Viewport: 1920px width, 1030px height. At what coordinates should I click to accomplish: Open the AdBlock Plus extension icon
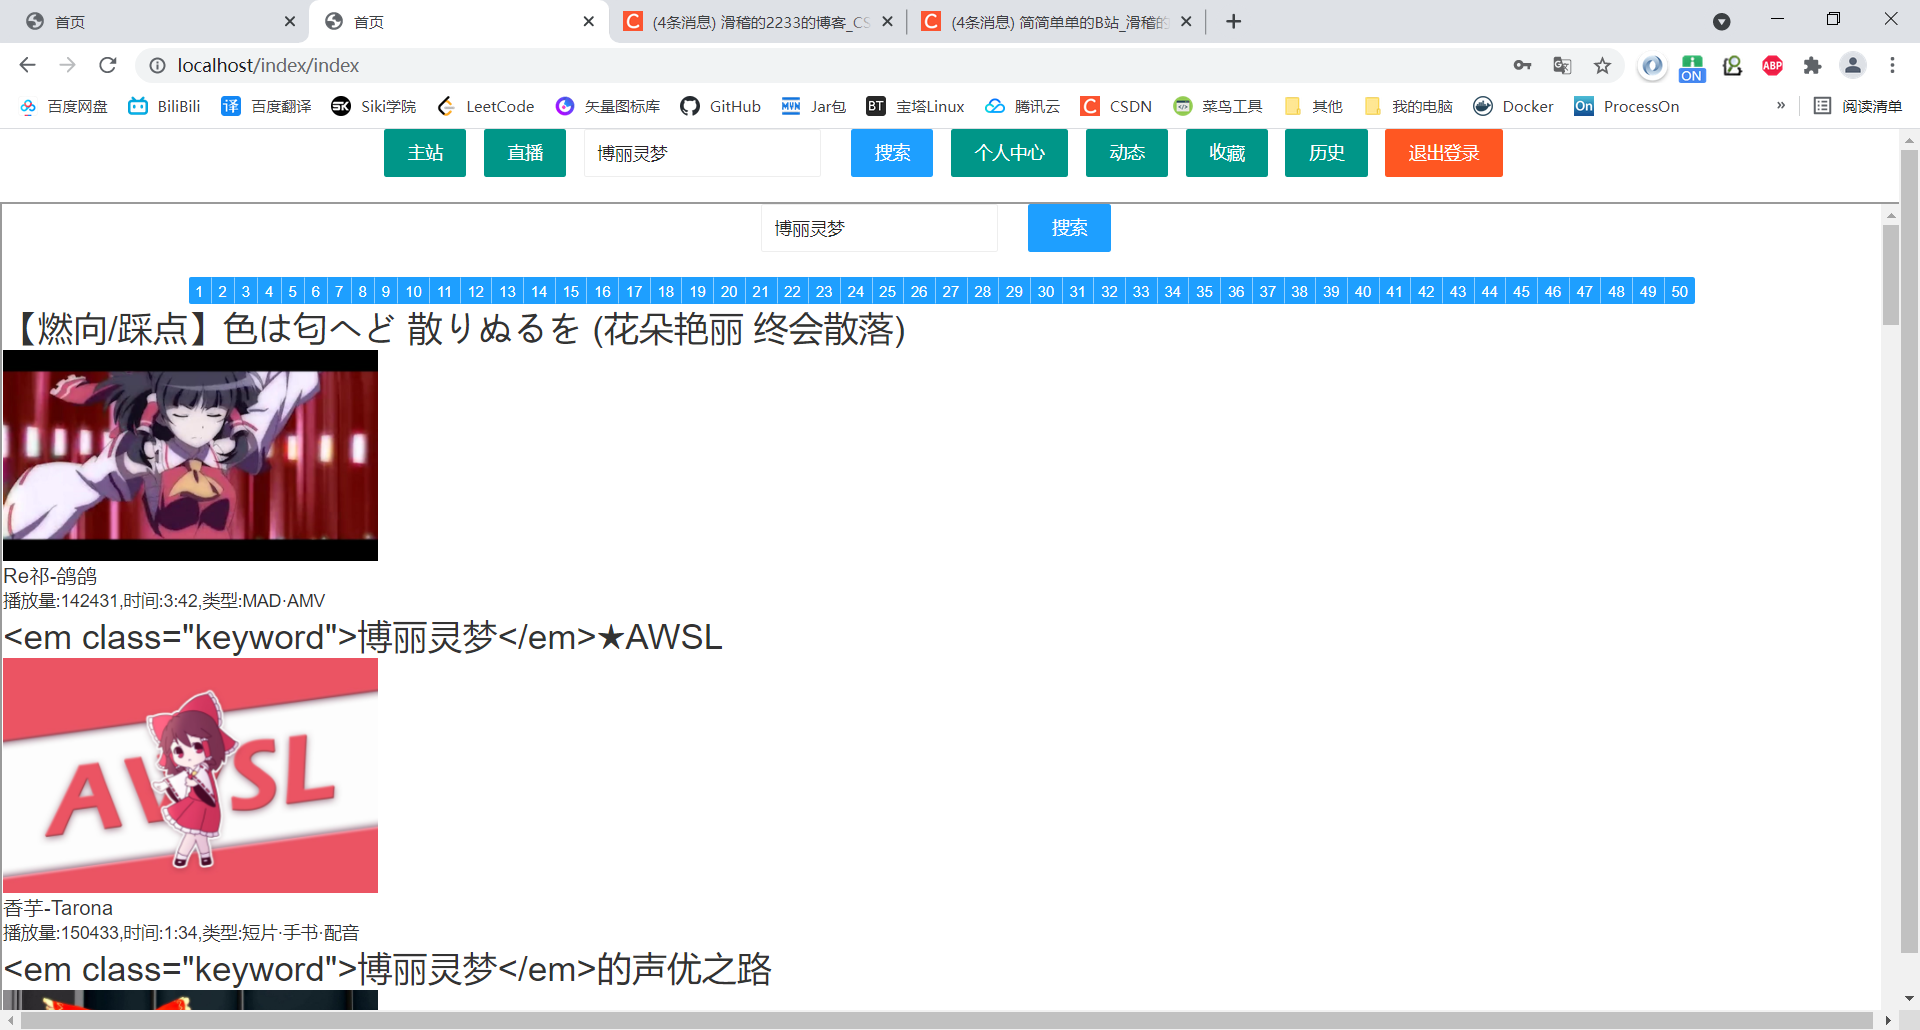coord(1772,65)
